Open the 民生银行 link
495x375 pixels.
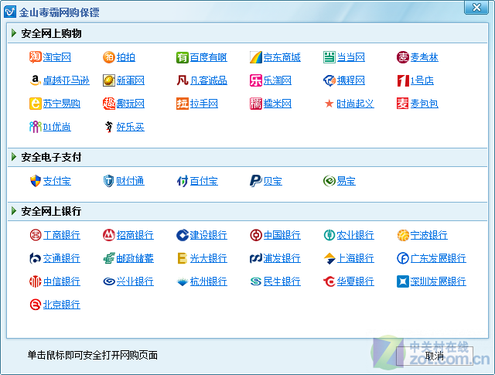tap(282, 282)
